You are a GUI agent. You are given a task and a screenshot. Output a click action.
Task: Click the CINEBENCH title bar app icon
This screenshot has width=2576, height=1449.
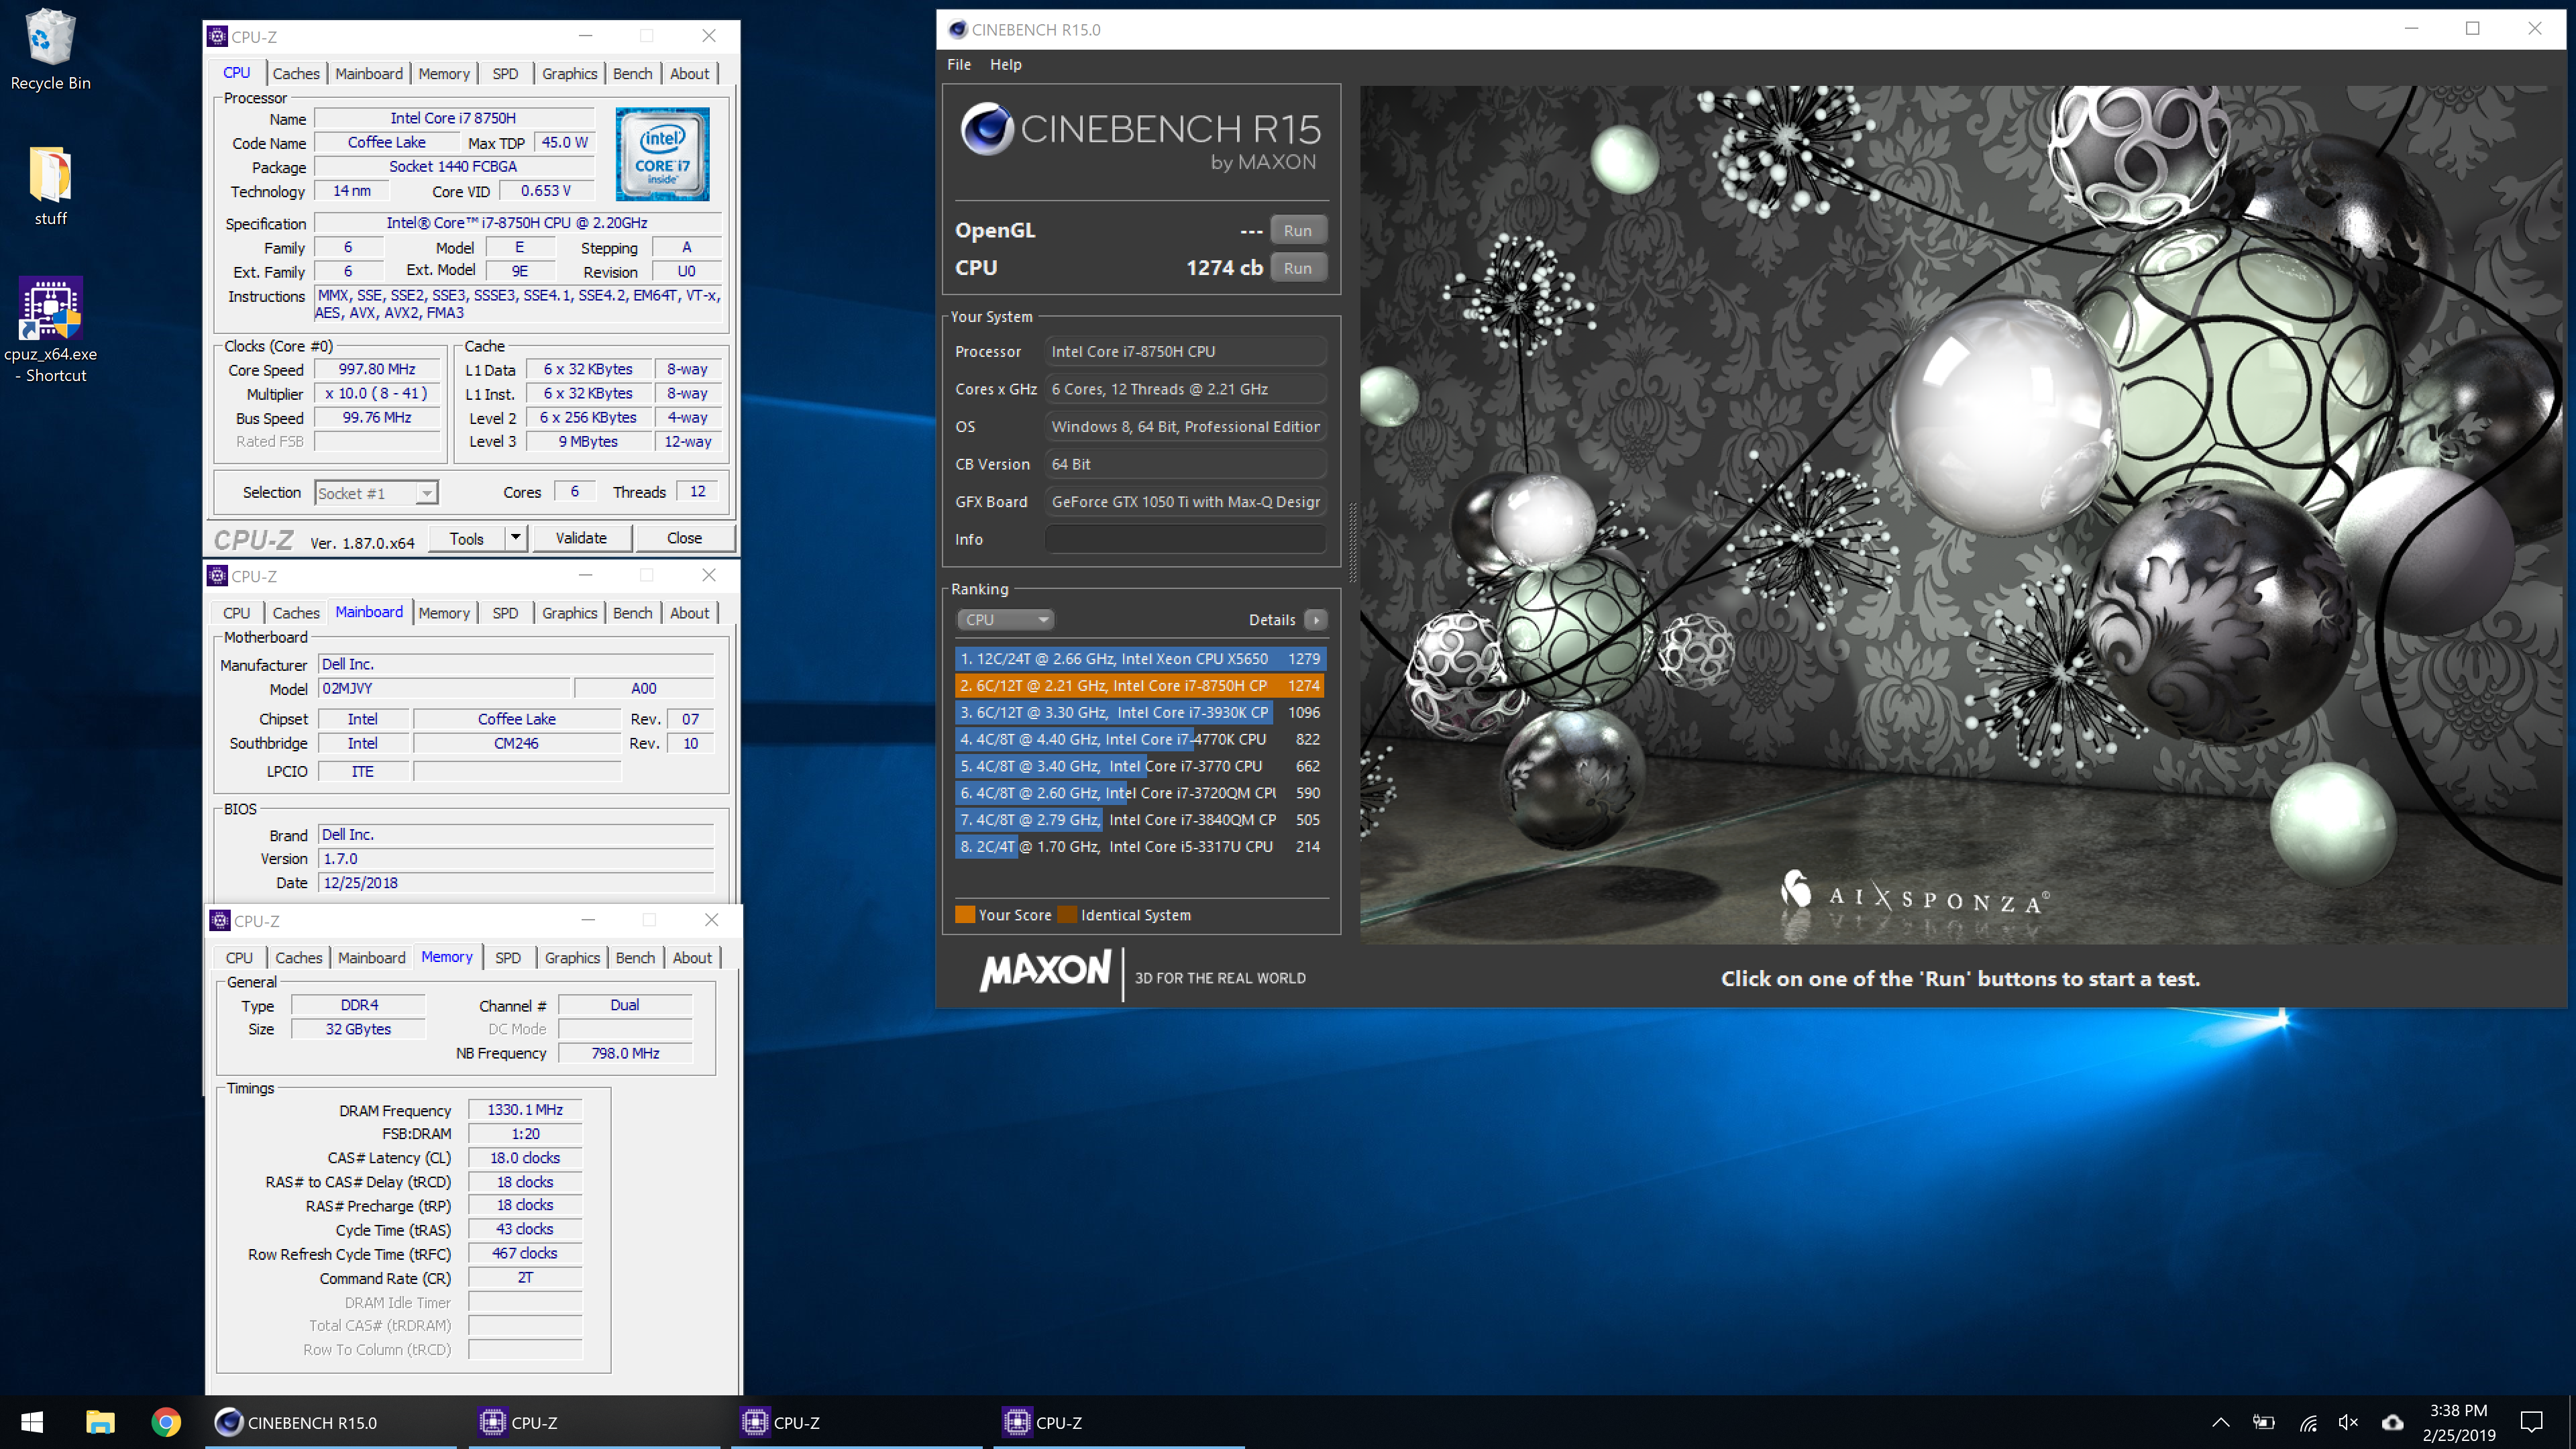coord(957,29)
